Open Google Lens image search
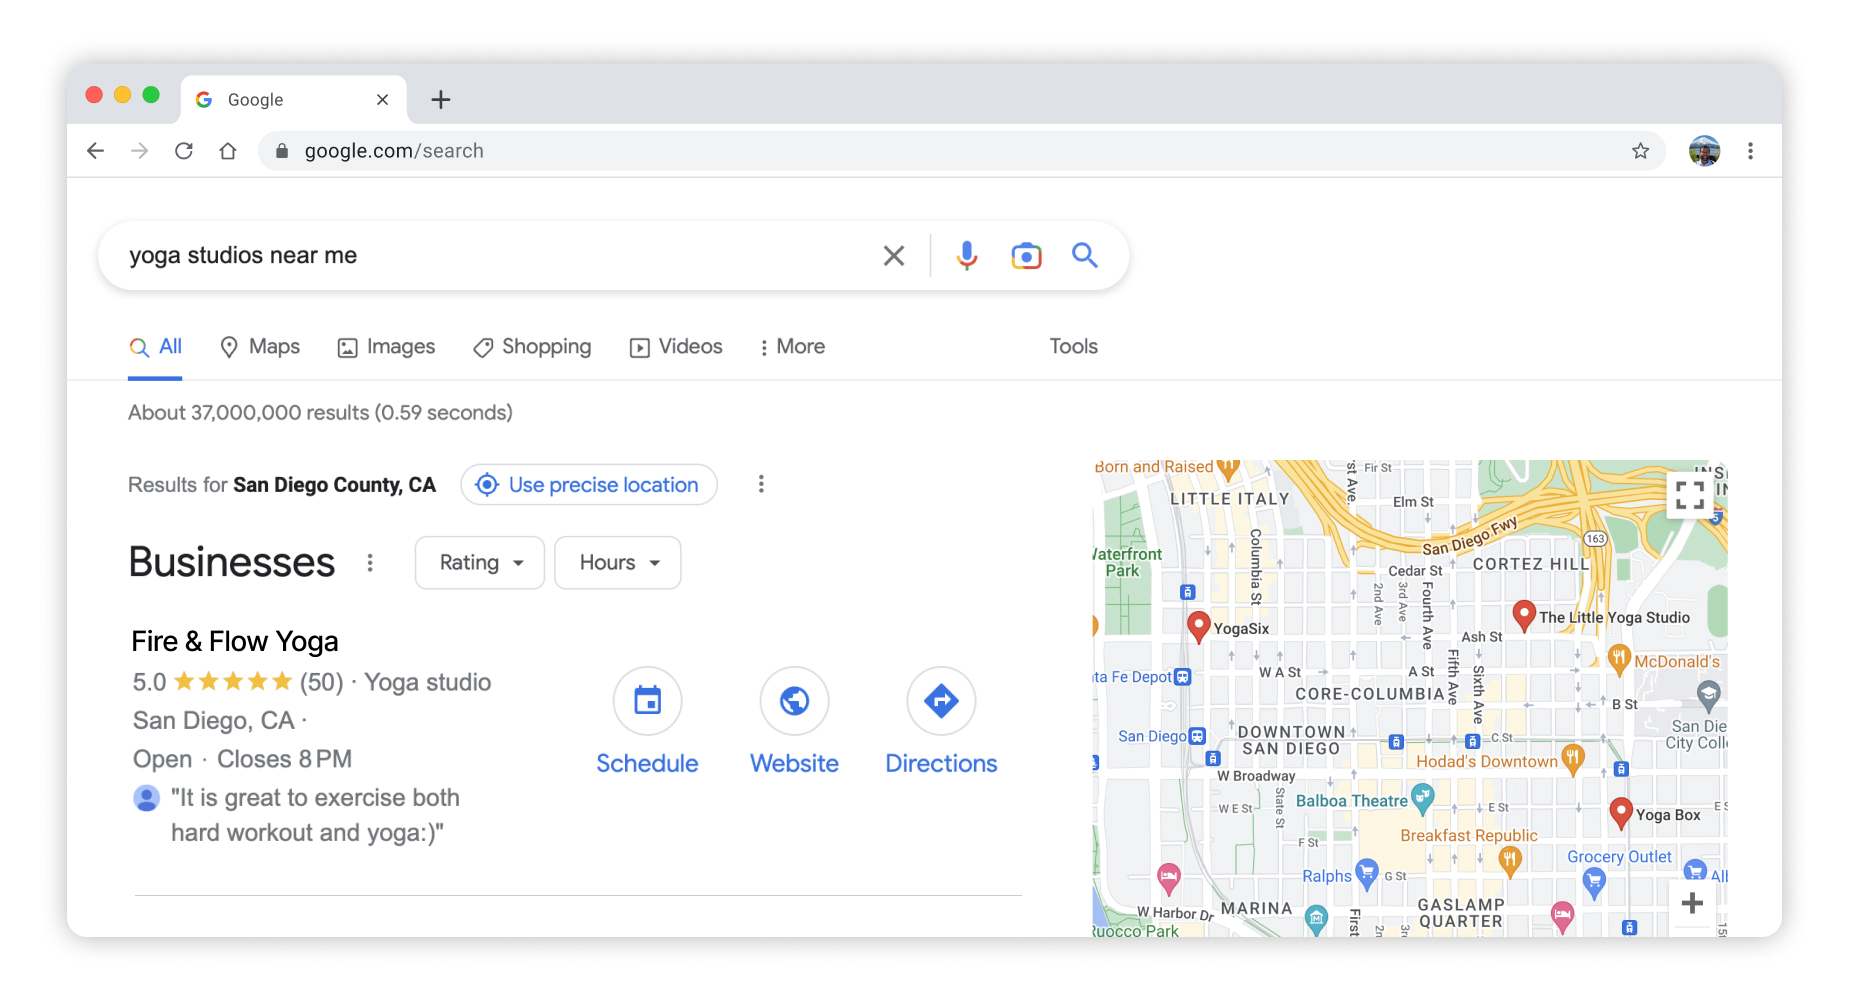 1026,255
